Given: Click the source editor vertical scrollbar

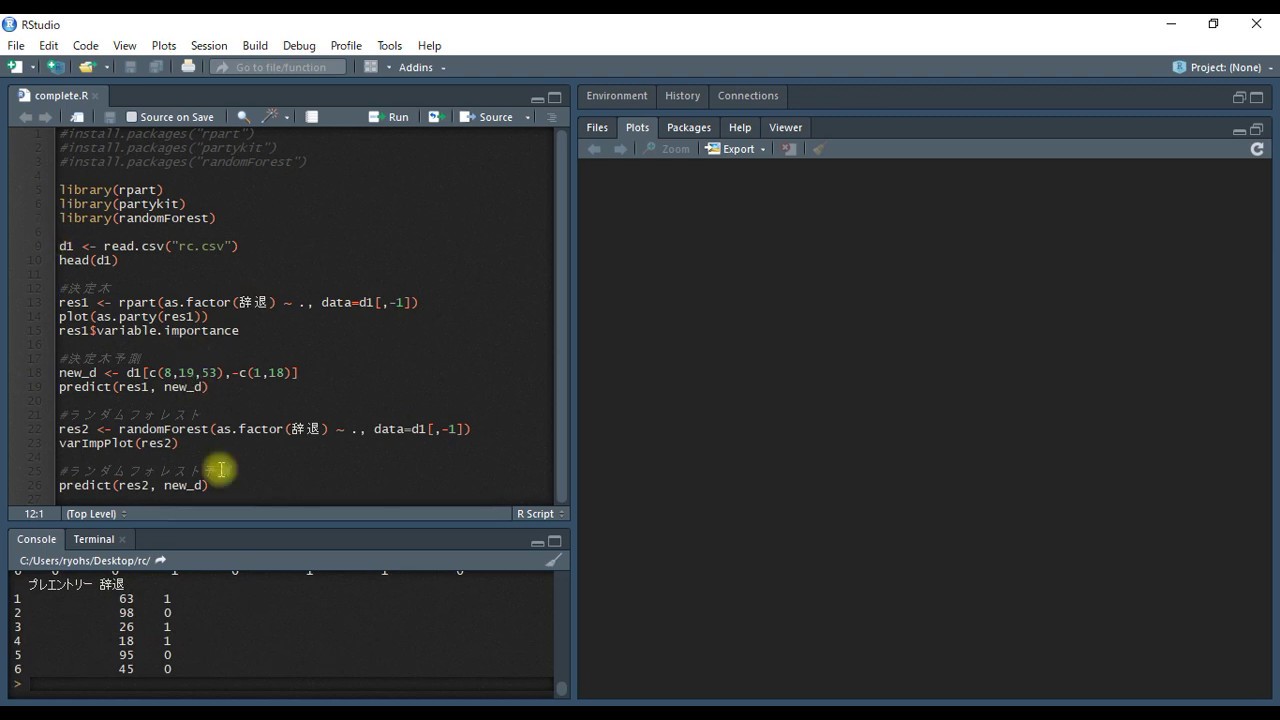Looking at the screenshot, I should [x=561, y=315].
